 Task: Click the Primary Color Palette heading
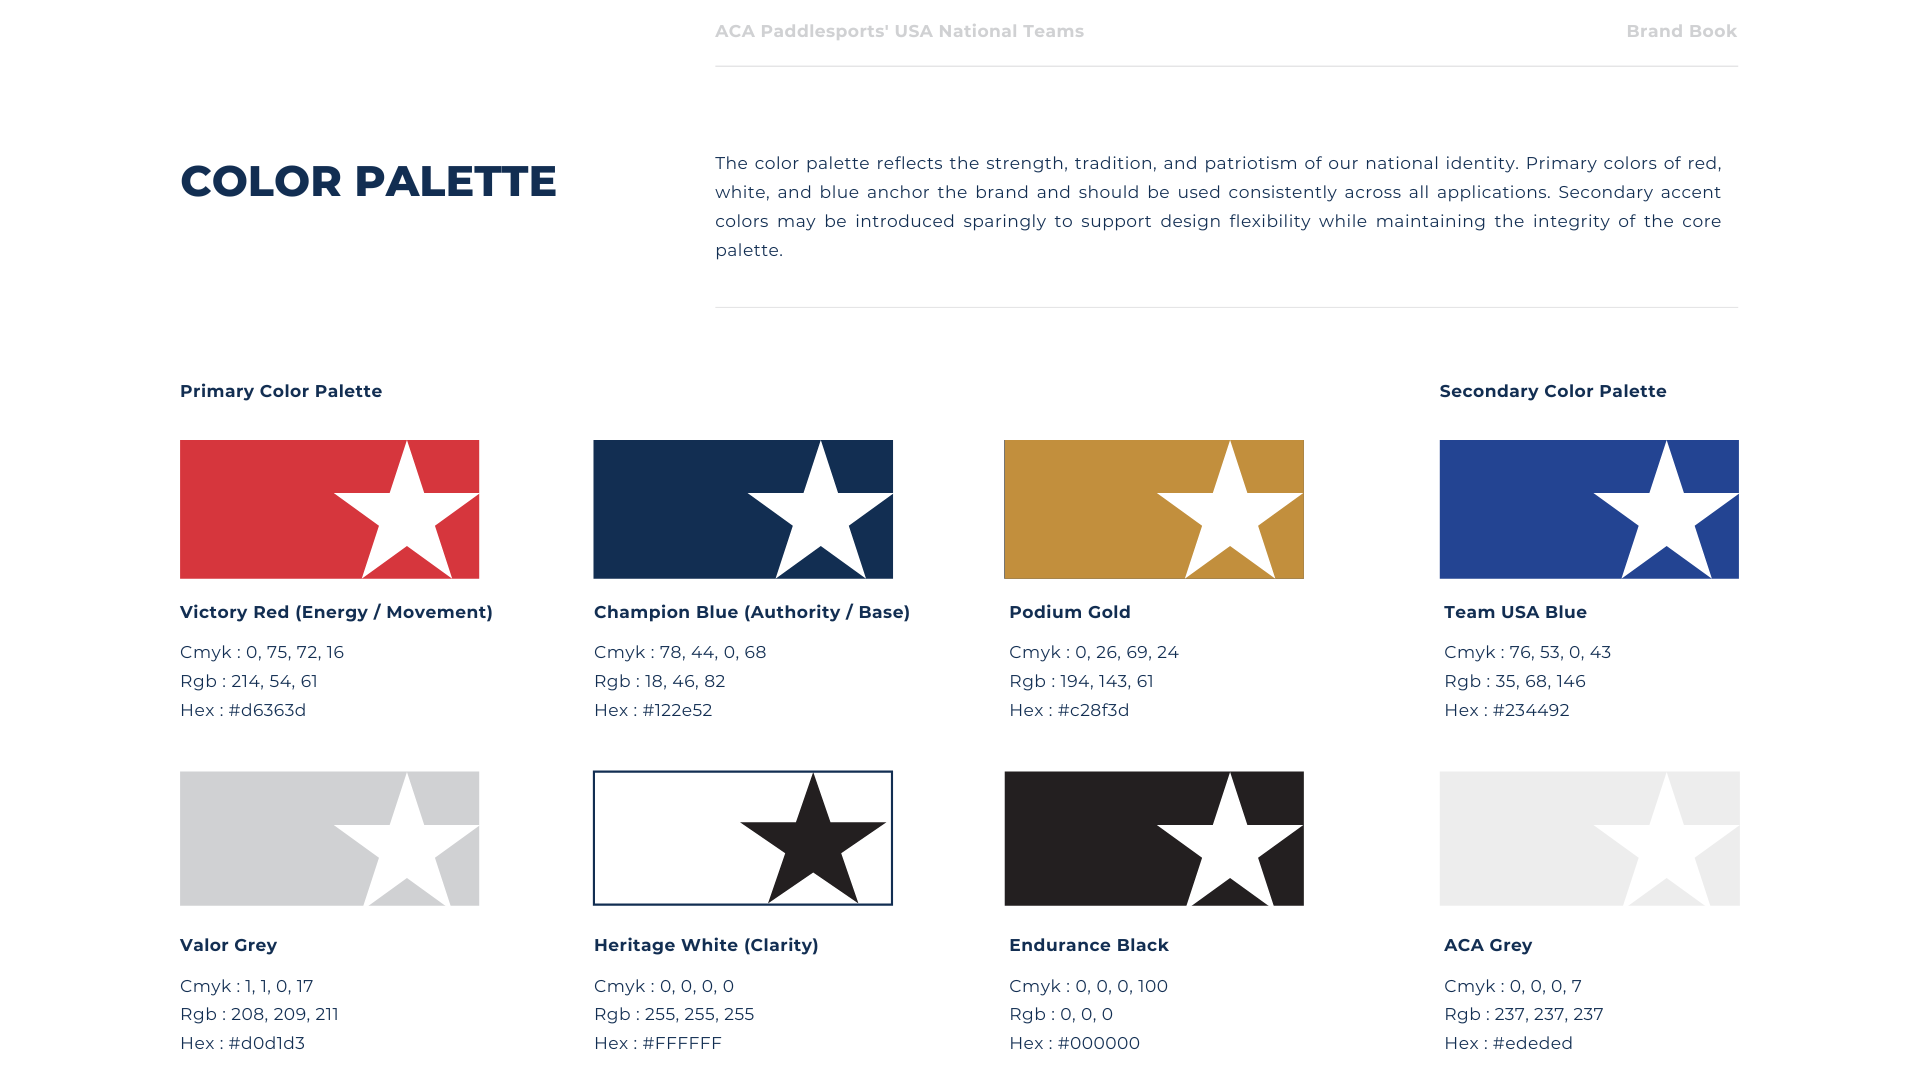pos(281,391)
